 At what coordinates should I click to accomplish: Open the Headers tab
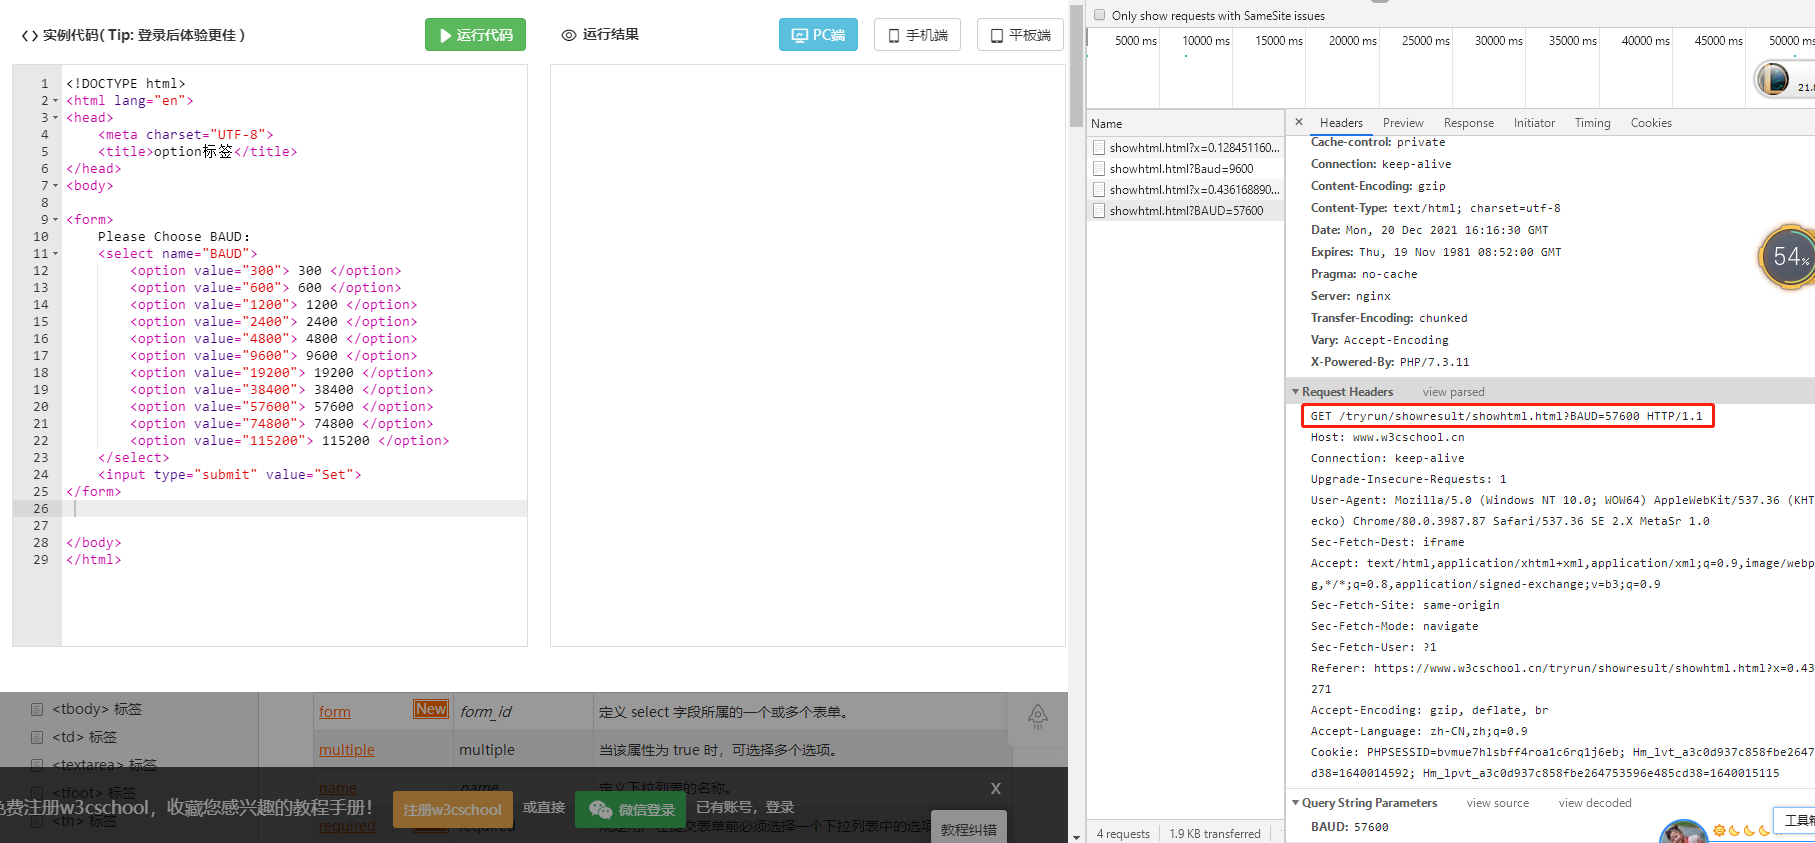click(x=1341, y=123)
